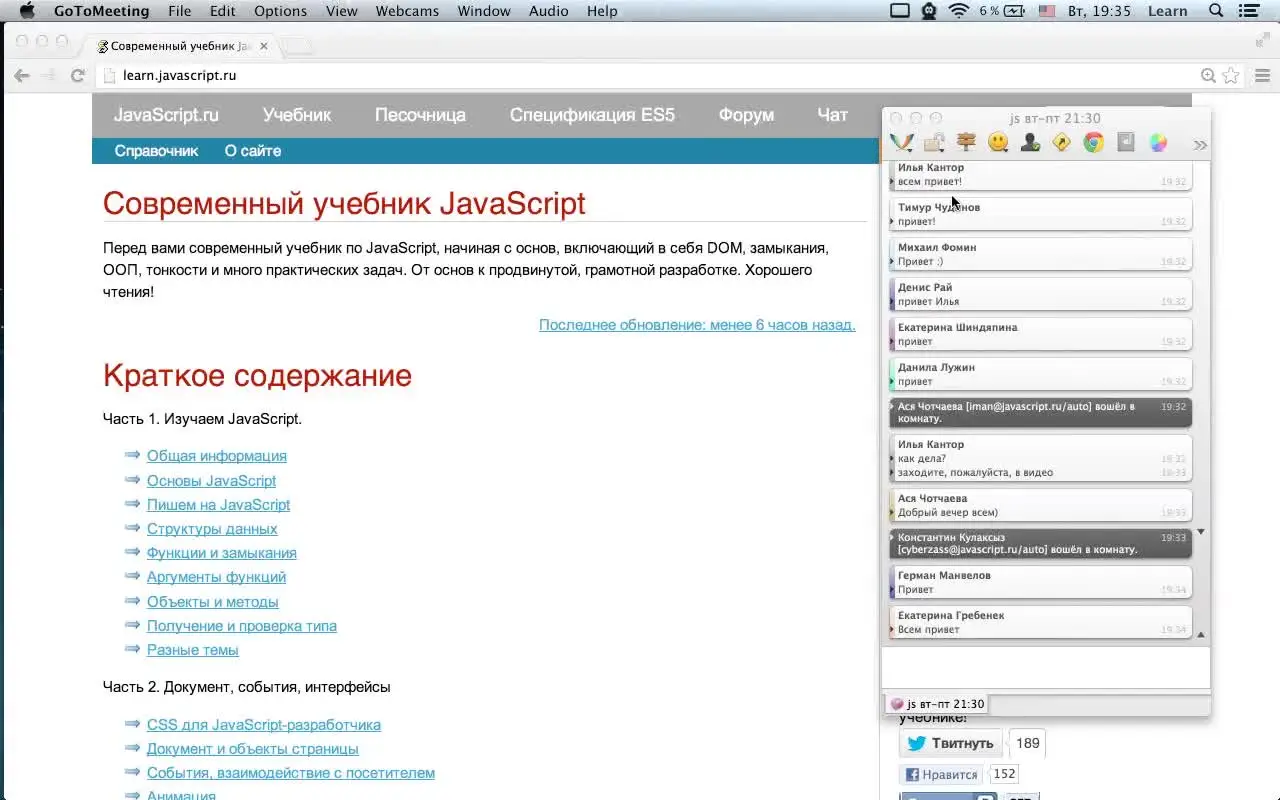Screen dimensions: 1280x800
Task: Open the Help menu
Action: click(x=602, y=11)
